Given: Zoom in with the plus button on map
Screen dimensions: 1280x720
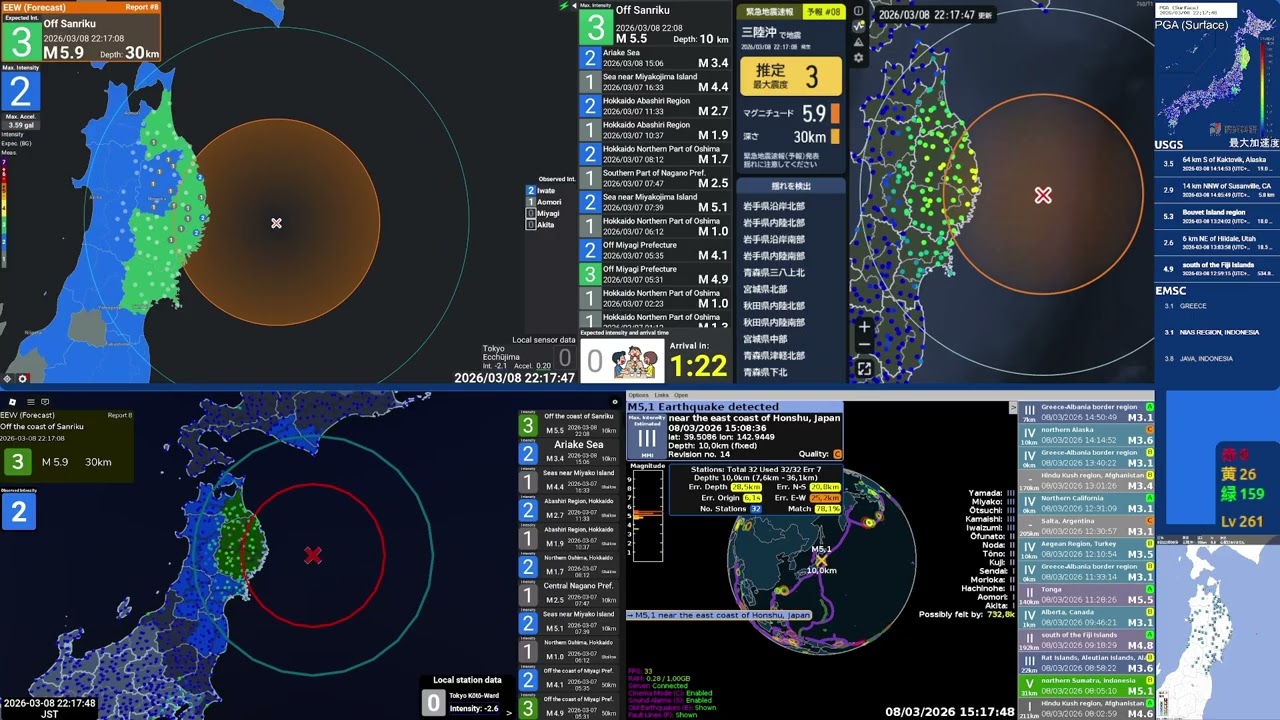Looking at the screenshot, I should click(864, 327).
